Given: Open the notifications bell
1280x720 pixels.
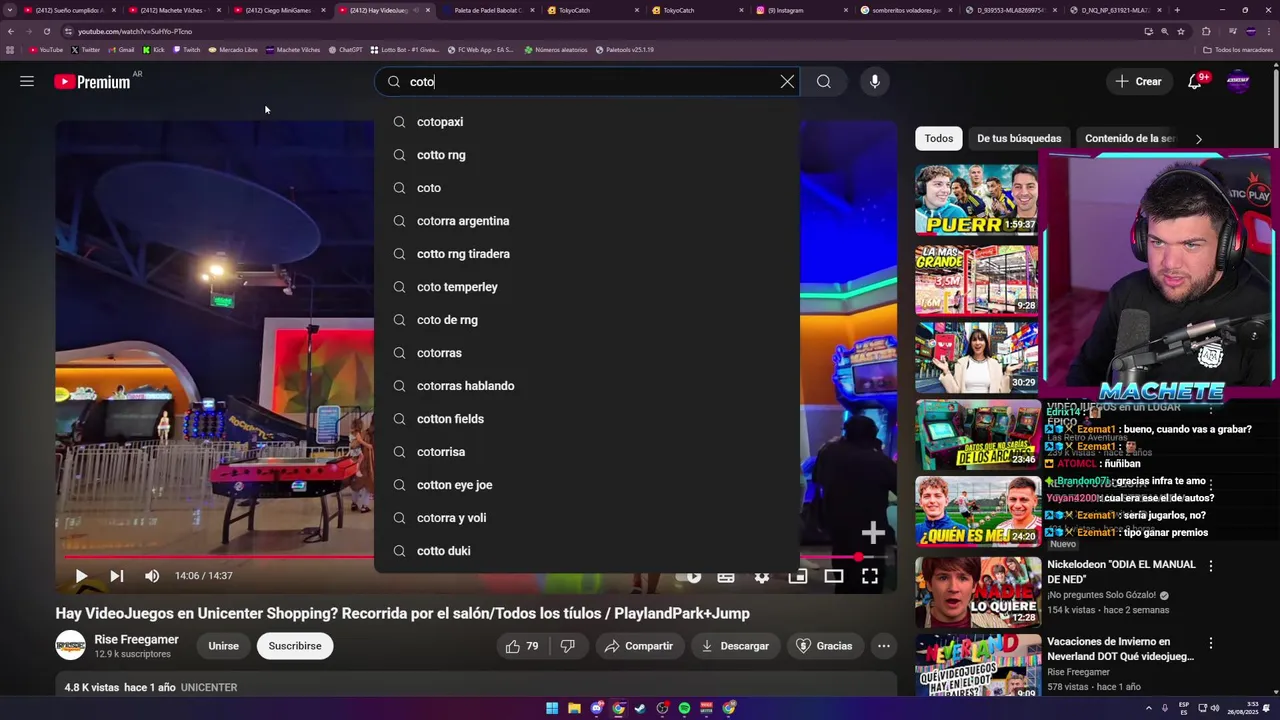Looking at the screenshot, I should click(x=1195, y=82).
